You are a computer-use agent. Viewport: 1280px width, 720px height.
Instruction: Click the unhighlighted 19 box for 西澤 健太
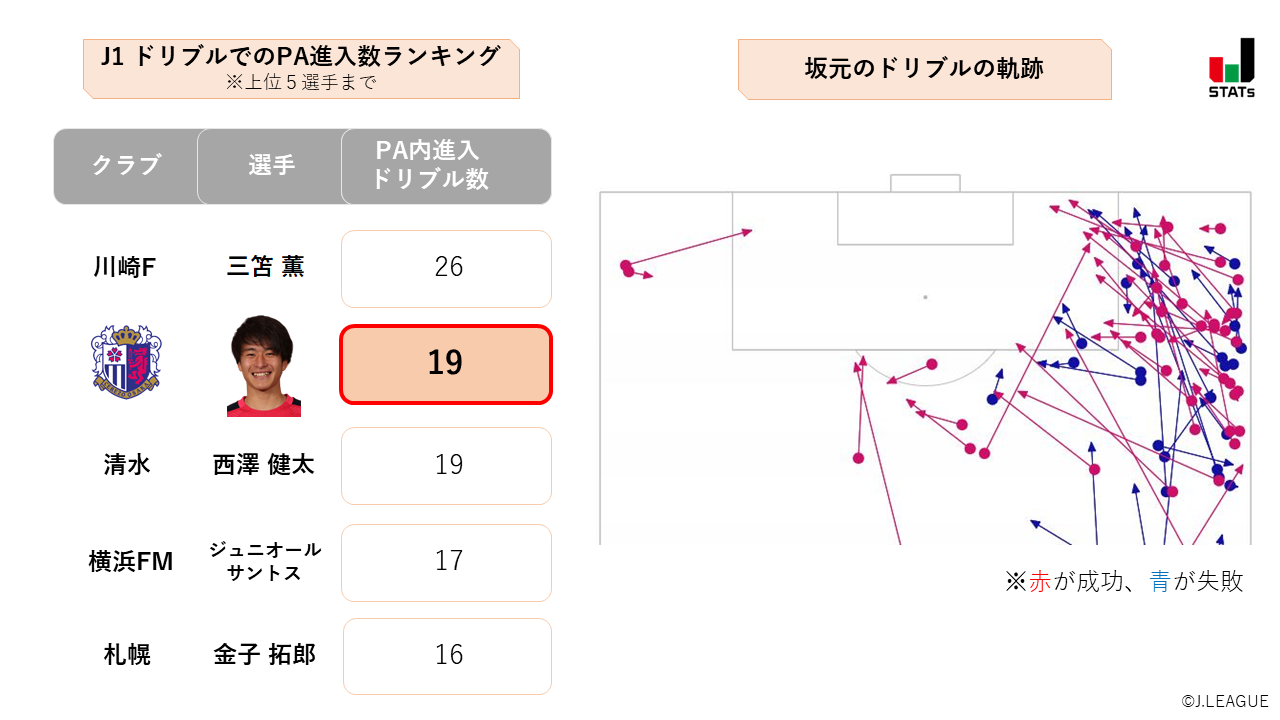[x=446, y=466]
